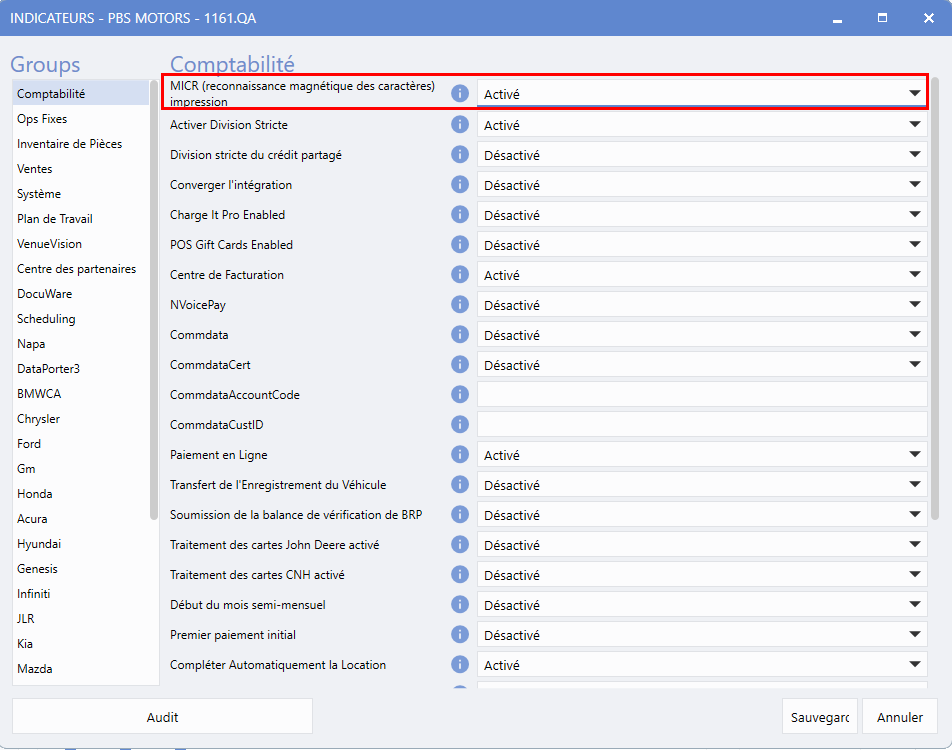Open the Chrysler group
Viewport: 952px width, 750px height.
(x=81, y=418)
